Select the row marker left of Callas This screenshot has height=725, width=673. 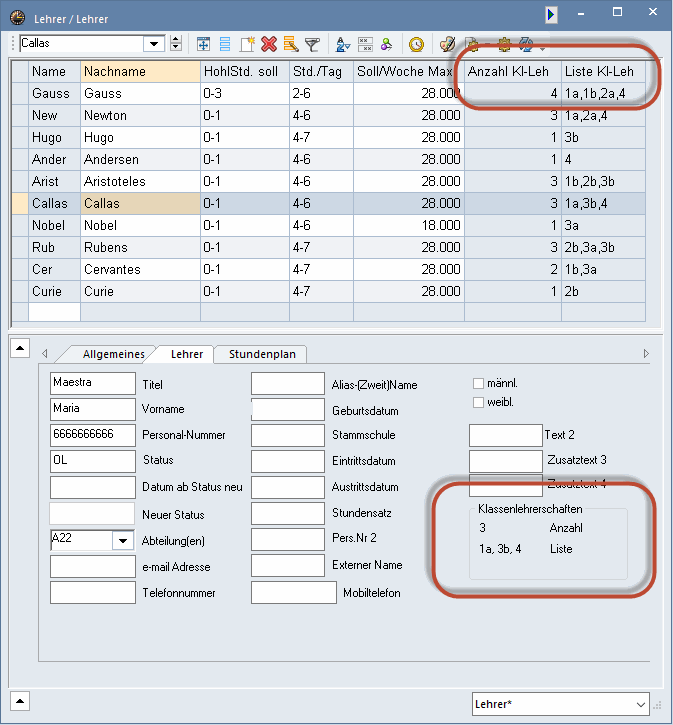click(x=20, y=204)
